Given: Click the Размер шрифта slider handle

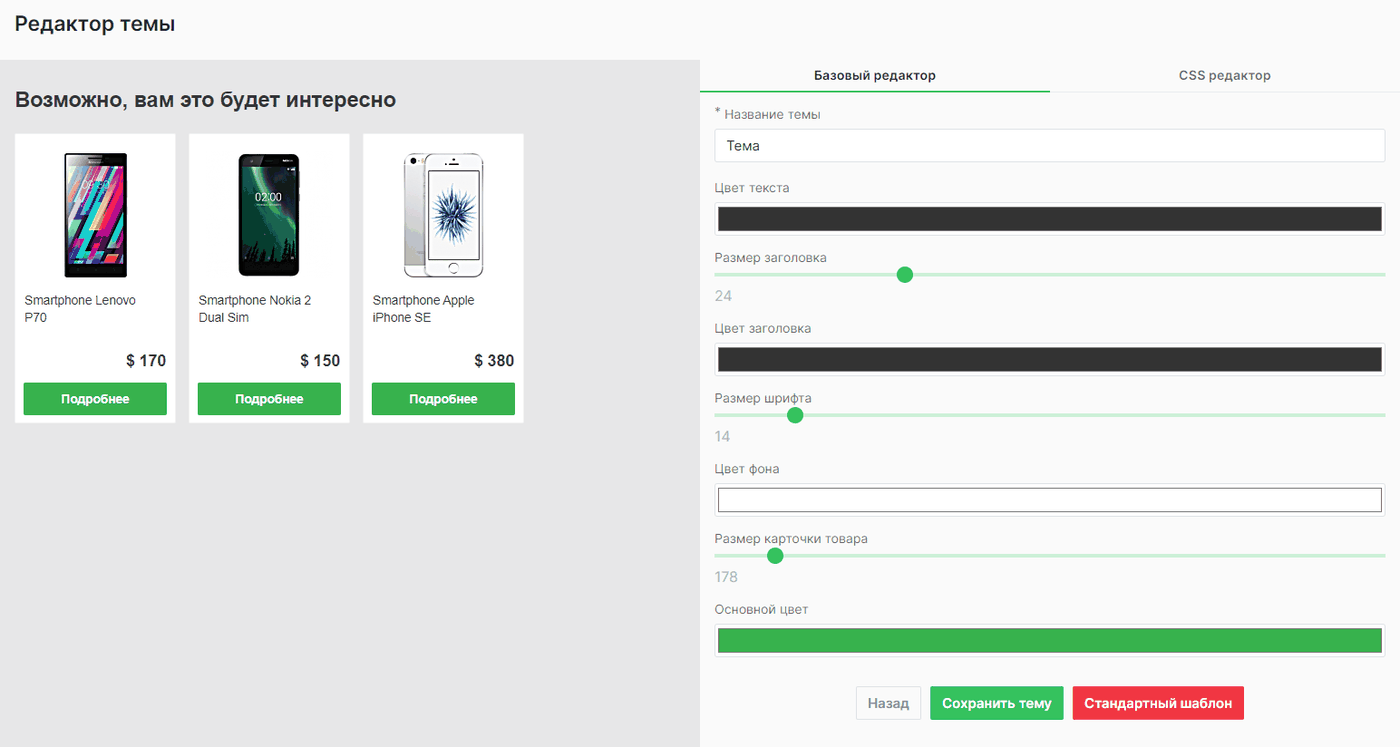Looking at the screenshot, I should [795, 415].
